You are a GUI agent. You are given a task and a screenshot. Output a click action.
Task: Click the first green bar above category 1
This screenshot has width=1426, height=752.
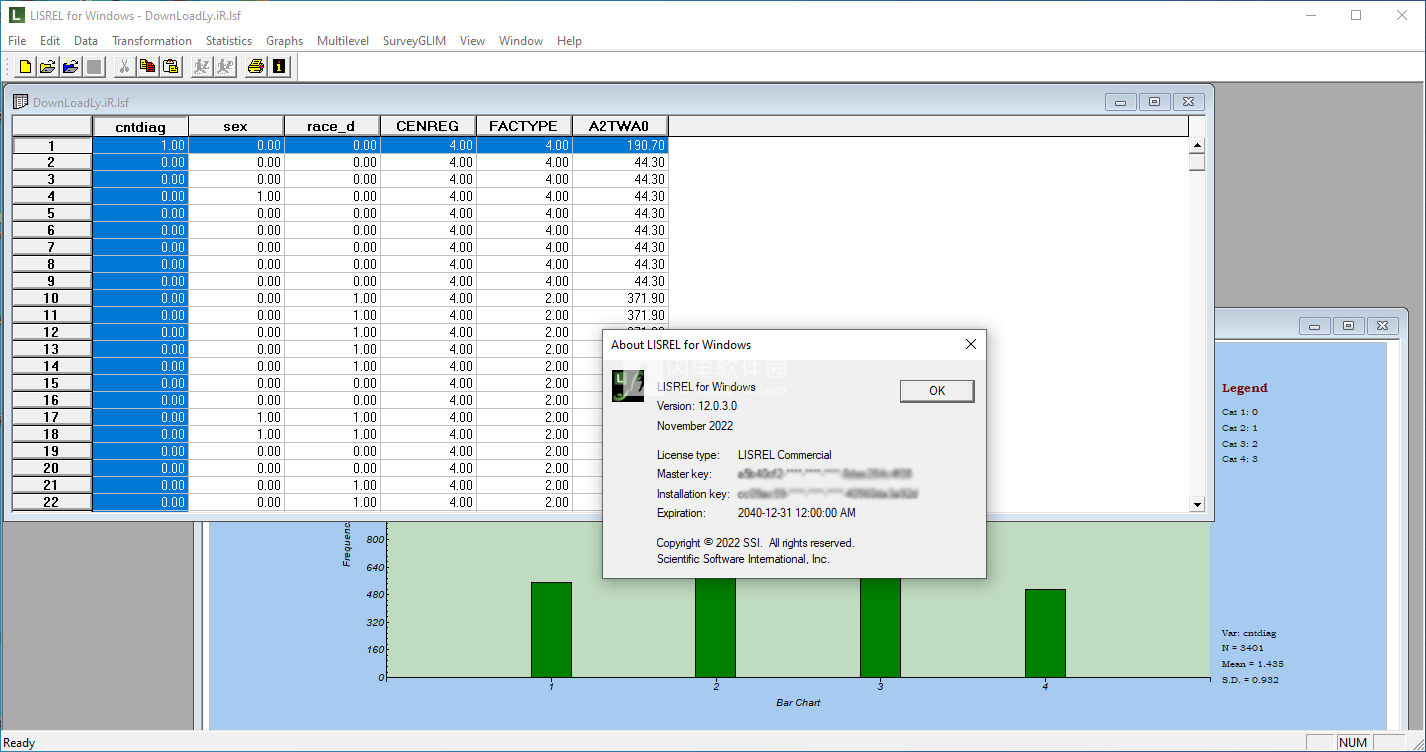[551, 630]
